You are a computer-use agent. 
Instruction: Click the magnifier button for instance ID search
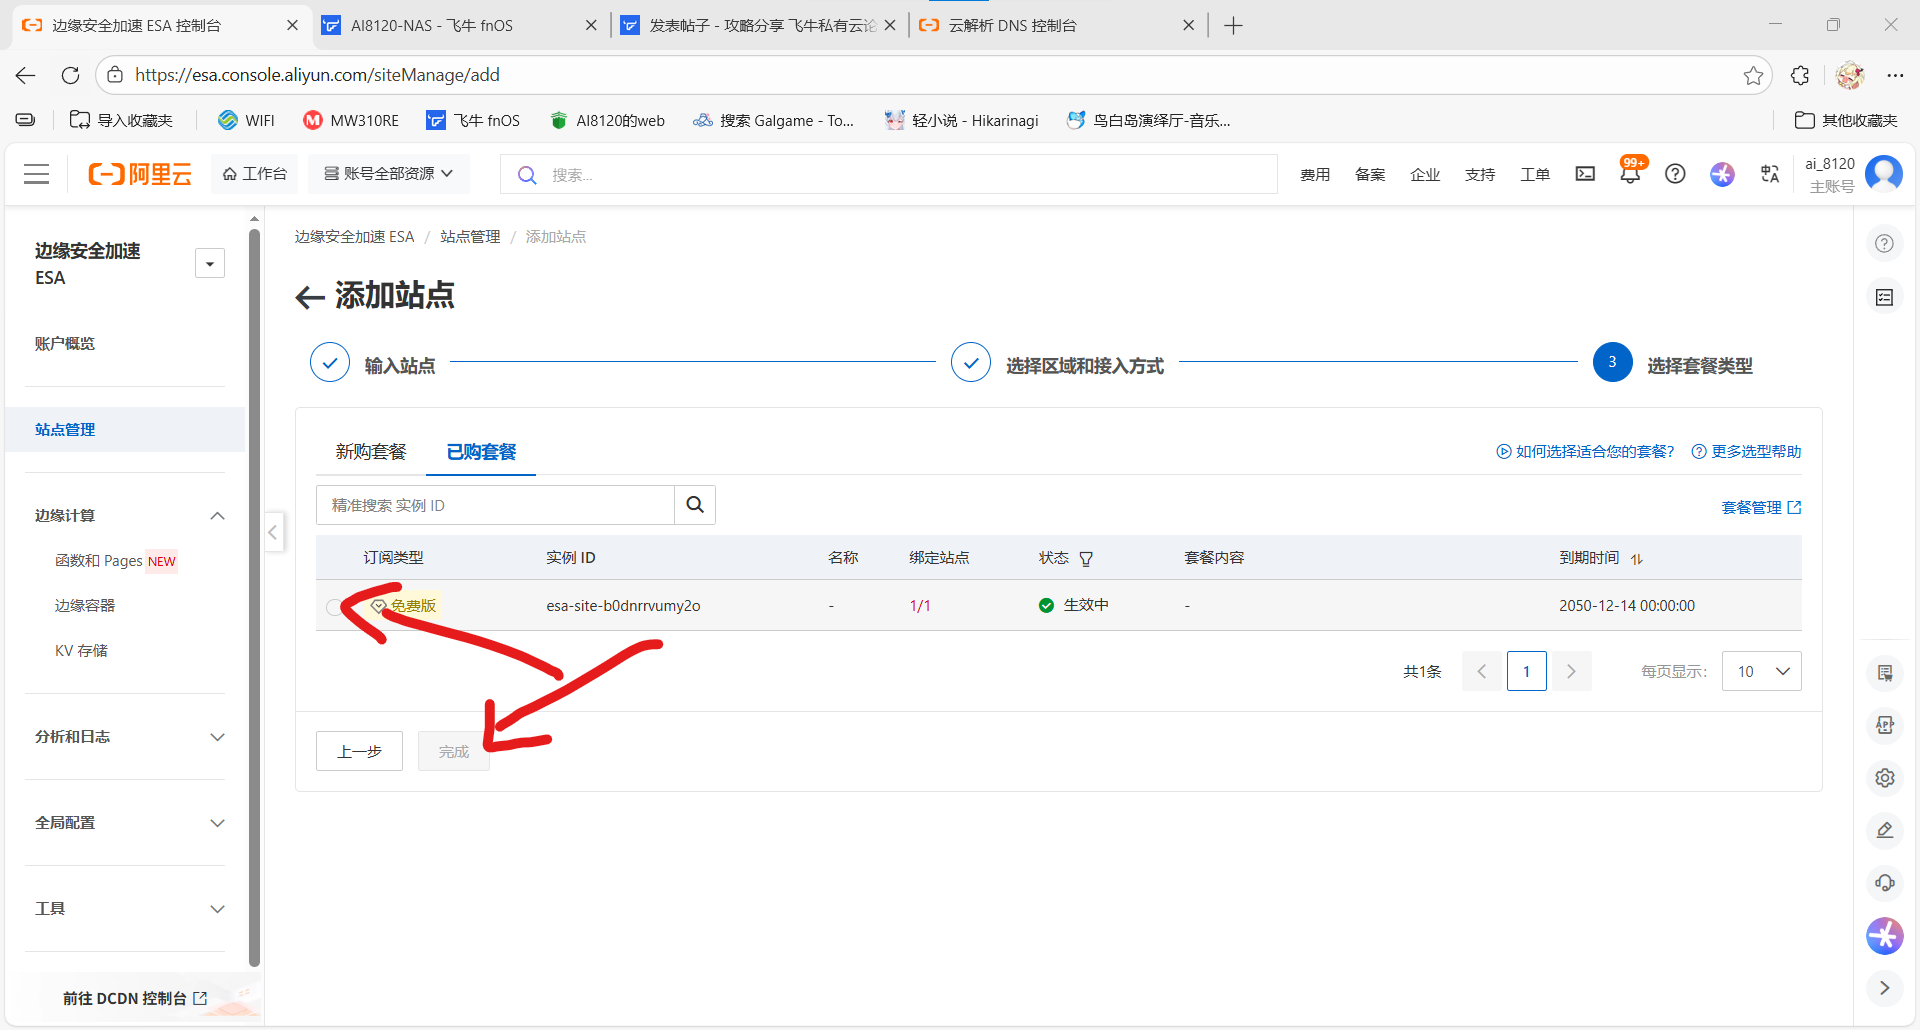tap(695, 505)
